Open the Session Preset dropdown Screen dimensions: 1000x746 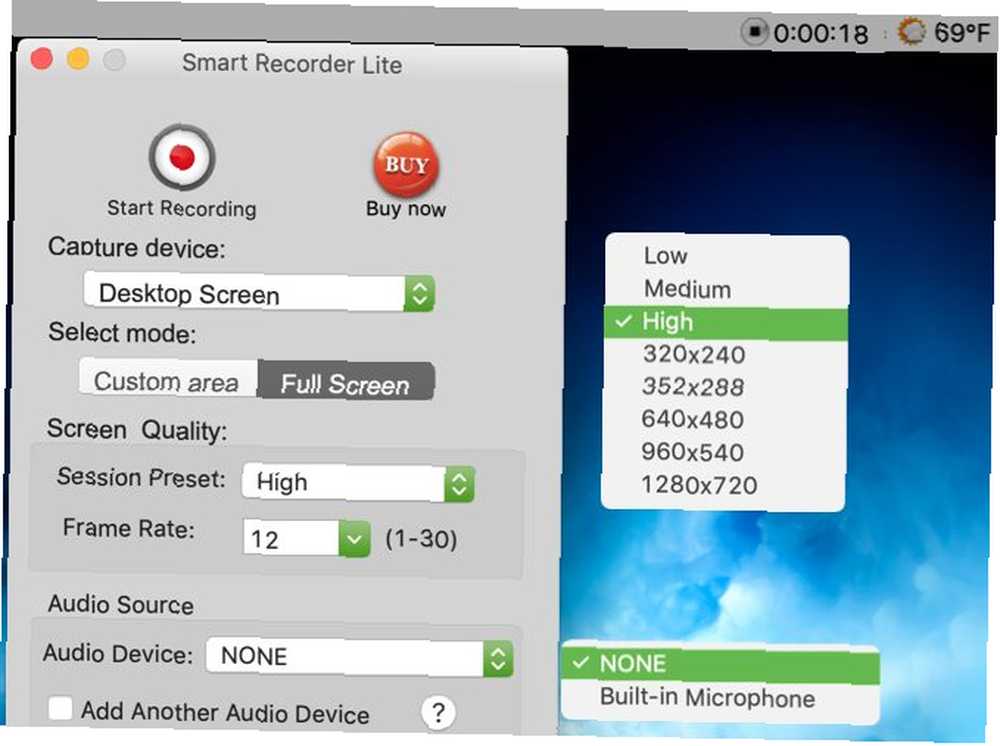click(x=358, y=482)
